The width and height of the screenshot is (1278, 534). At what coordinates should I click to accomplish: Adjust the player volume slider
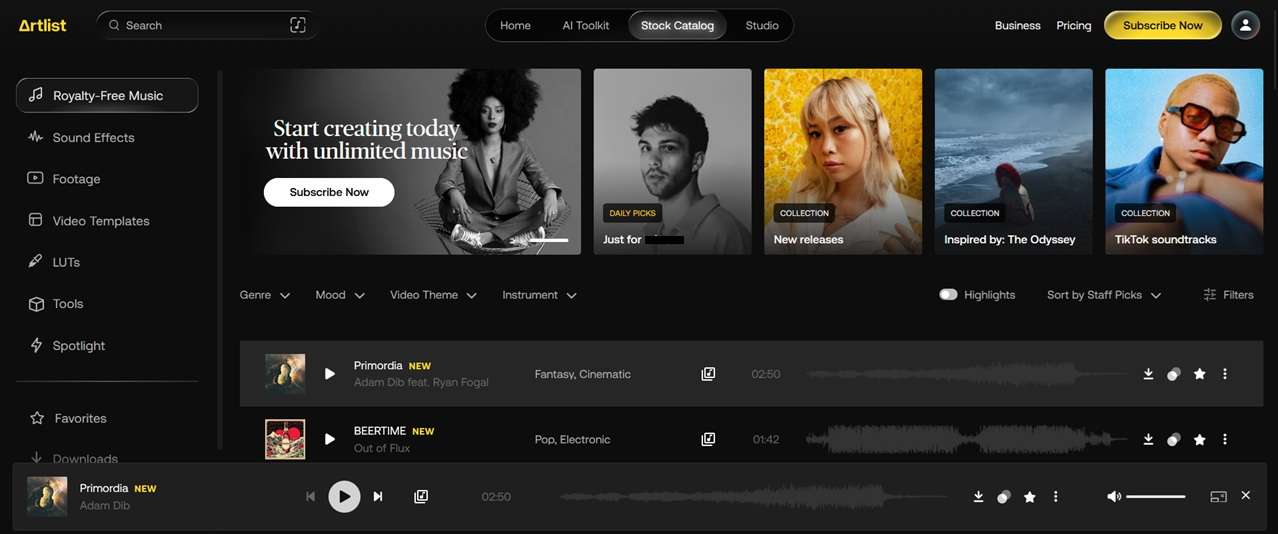(1156, 496)
